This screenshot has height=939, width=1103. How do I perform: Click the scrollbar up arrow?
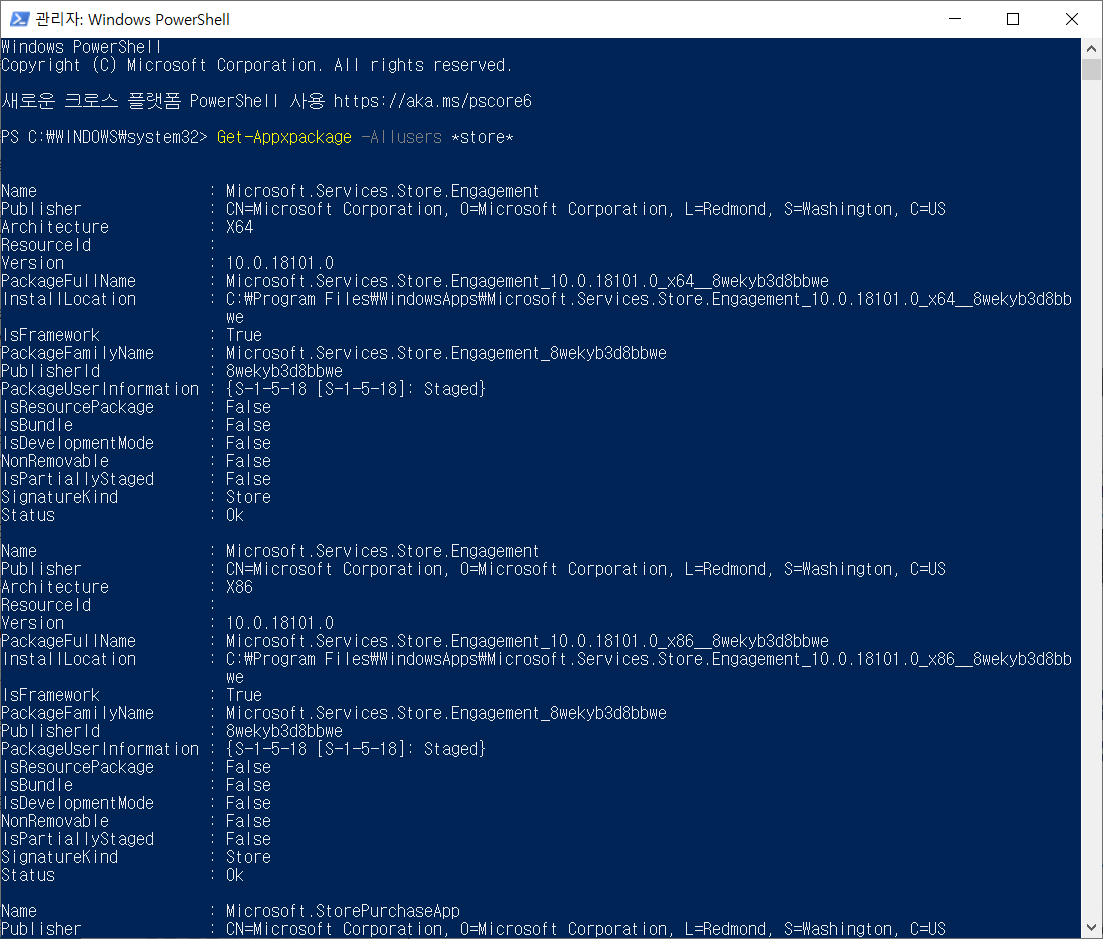point(1091,49)
